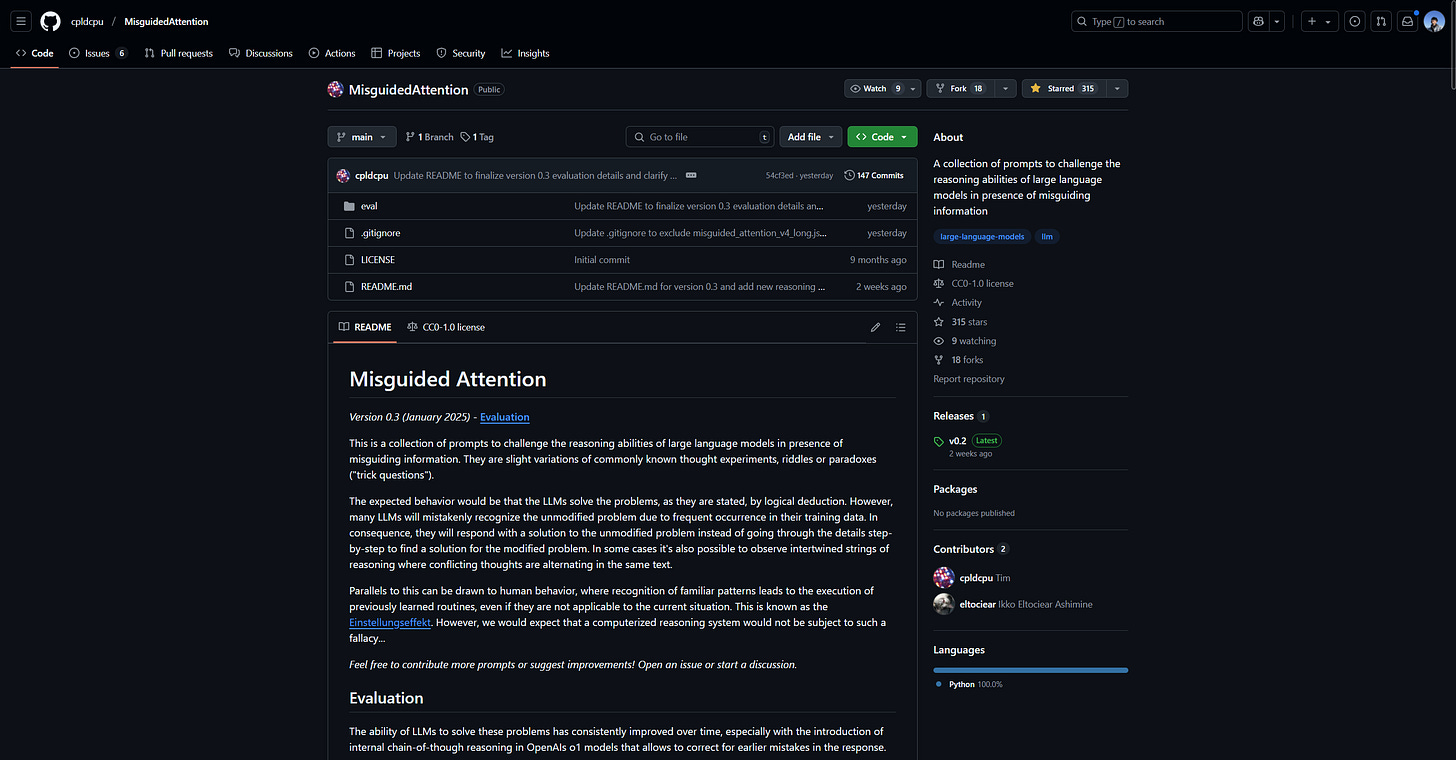This screenshot has width=1456, height=760.
Task: Select the CC0-1.0 license tab
Action: pos(446,327)
